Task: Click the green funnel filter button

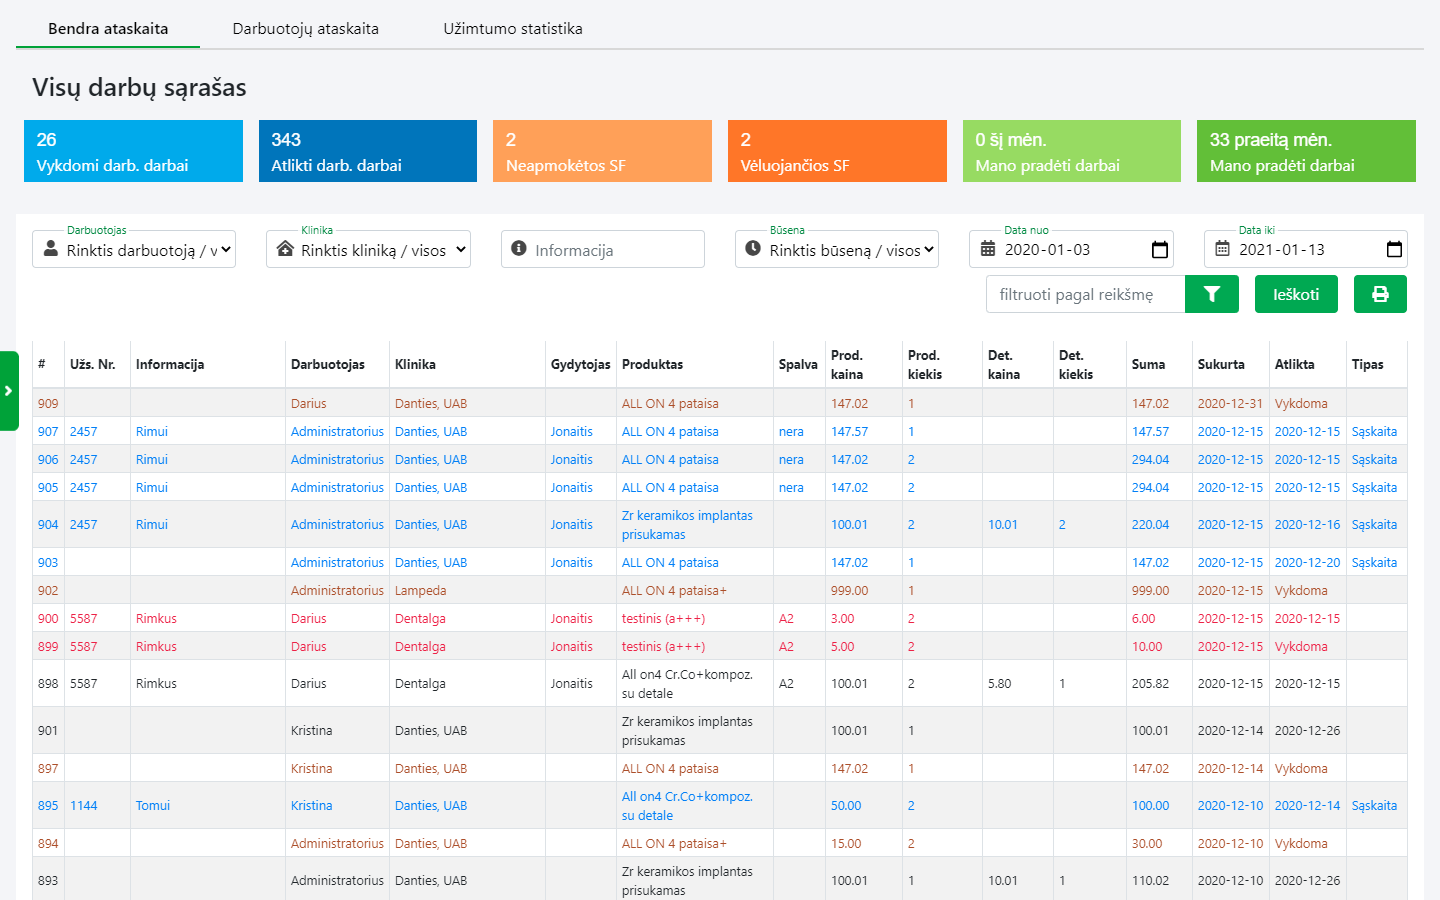Action: tap(1211, 294)
